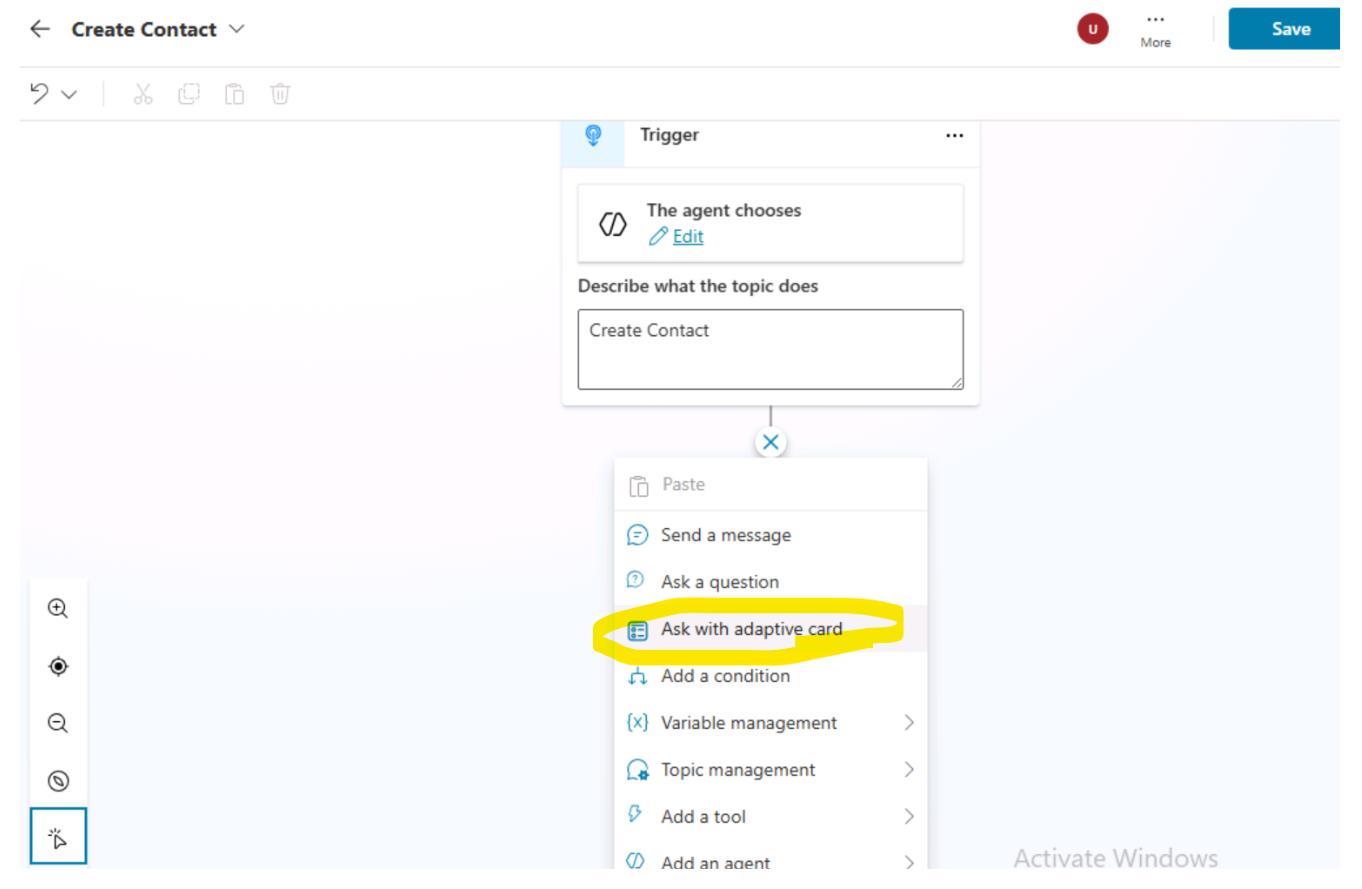The height and width of the screenshot is (889, 1362).
Task: Open the Create Contact title dropdown
Action: click(x=237, y=29)
